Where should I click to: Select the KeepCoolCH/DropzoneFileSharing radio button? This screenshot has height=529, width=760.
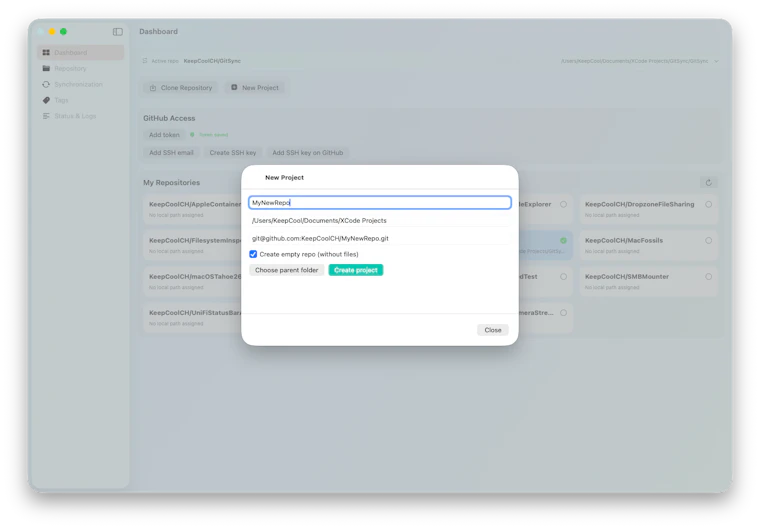pyautogui.click(x=709, y=205)
